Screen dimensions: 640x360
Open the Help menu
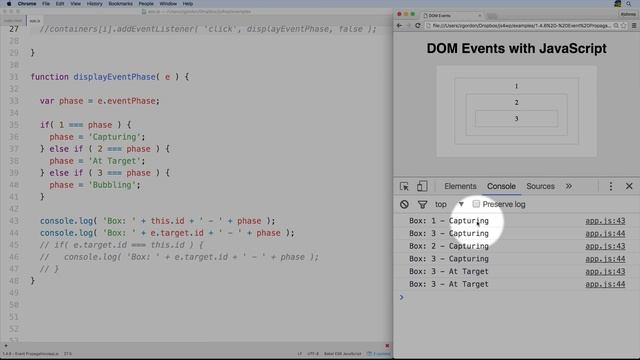[x=188, y=4]
